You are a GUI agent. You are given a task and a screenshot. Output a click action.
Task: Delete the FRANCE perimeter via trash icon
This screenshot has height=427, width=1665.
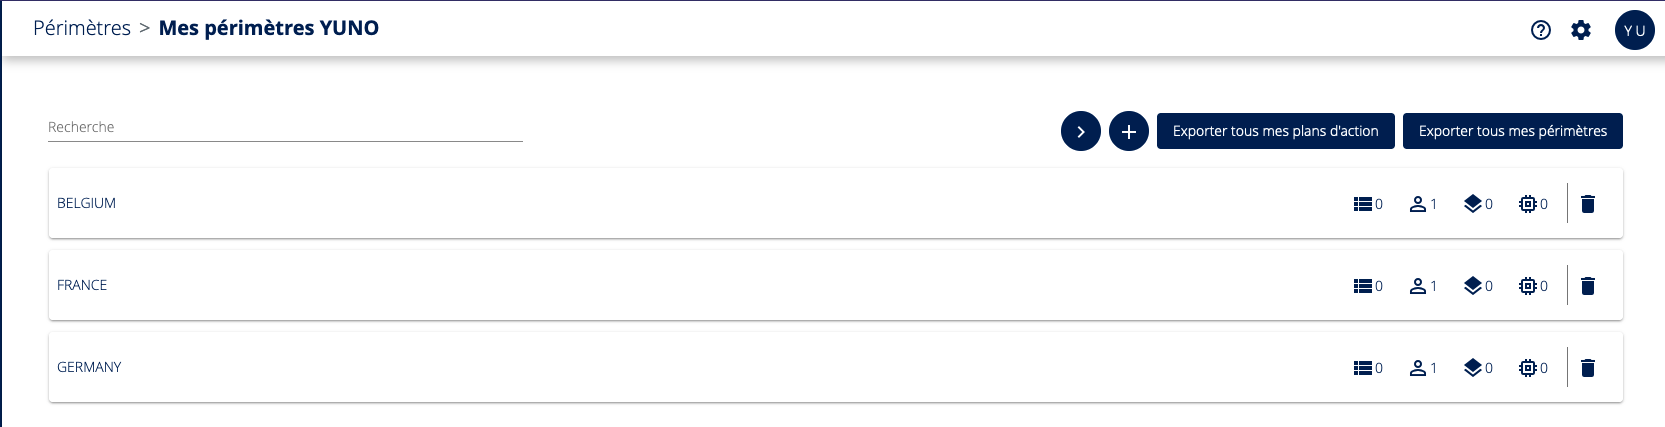1588,286
